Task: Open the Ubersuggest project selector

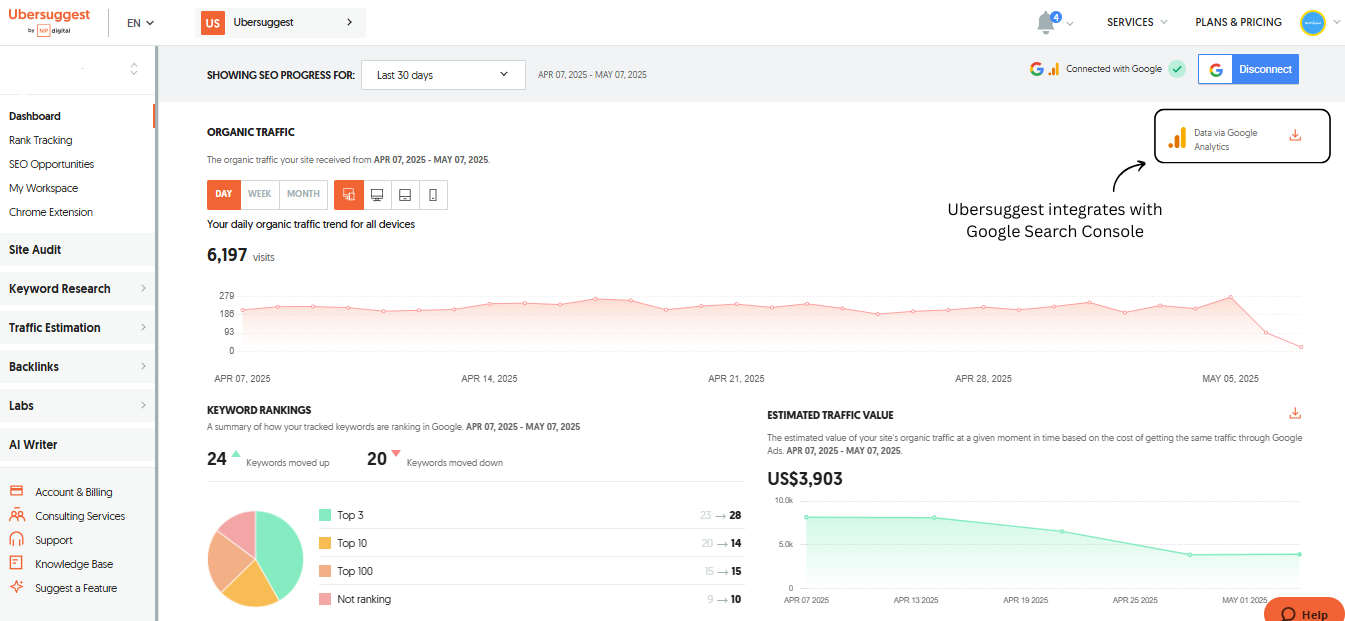Action: pyautogui.click(x=281, y=22)
